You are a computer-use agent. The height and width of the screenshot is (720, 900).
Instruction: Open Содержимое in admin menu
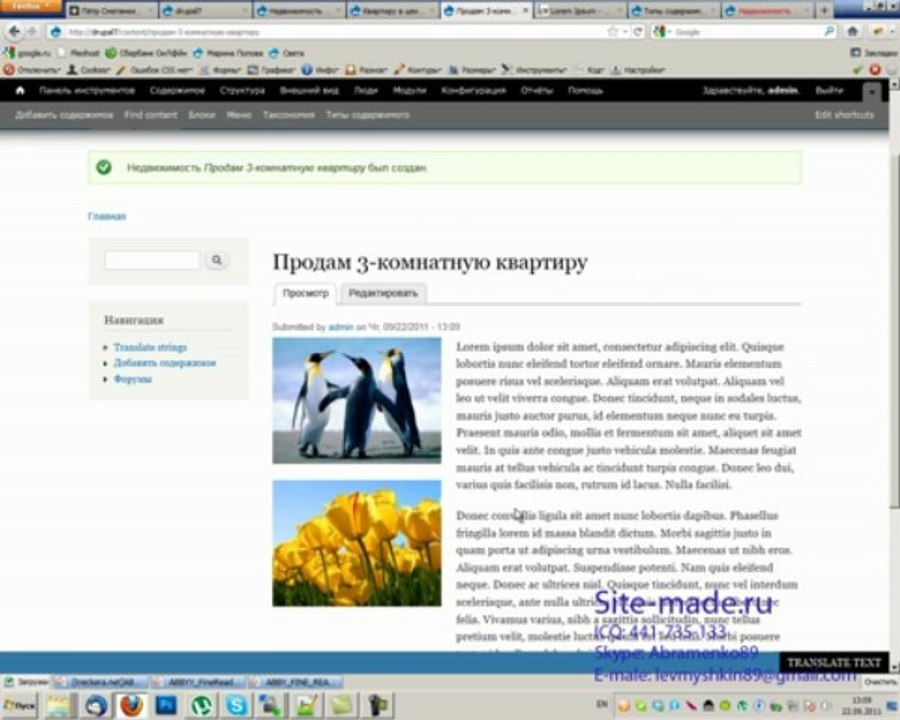[177, 90]
